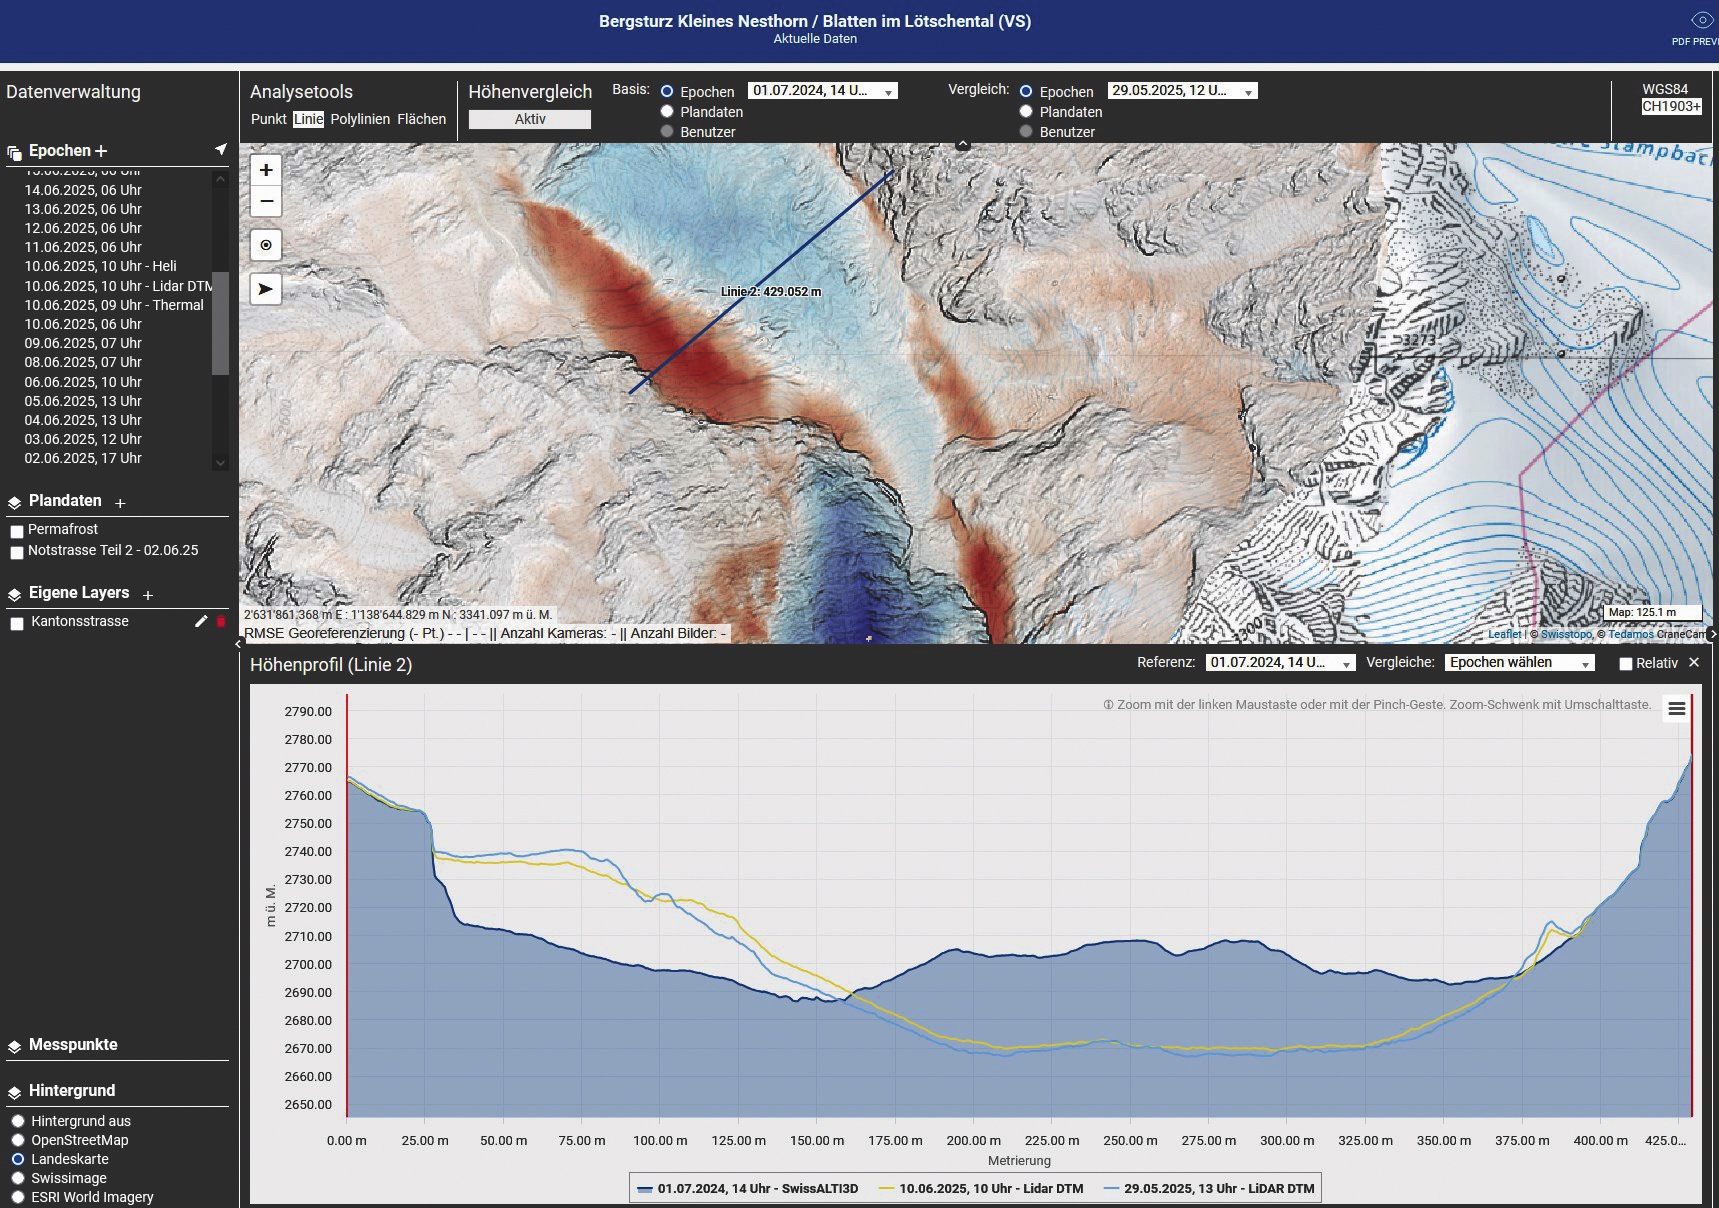Open the chart options hamburger menu
1719x1208 pixels.
click(1676, 708)
